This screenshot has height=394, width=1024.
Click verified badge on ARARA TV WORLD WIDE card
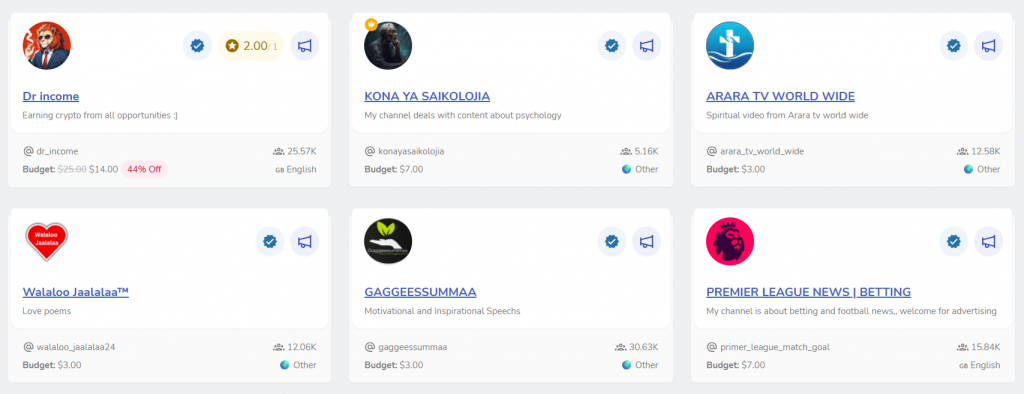[953, 46]
